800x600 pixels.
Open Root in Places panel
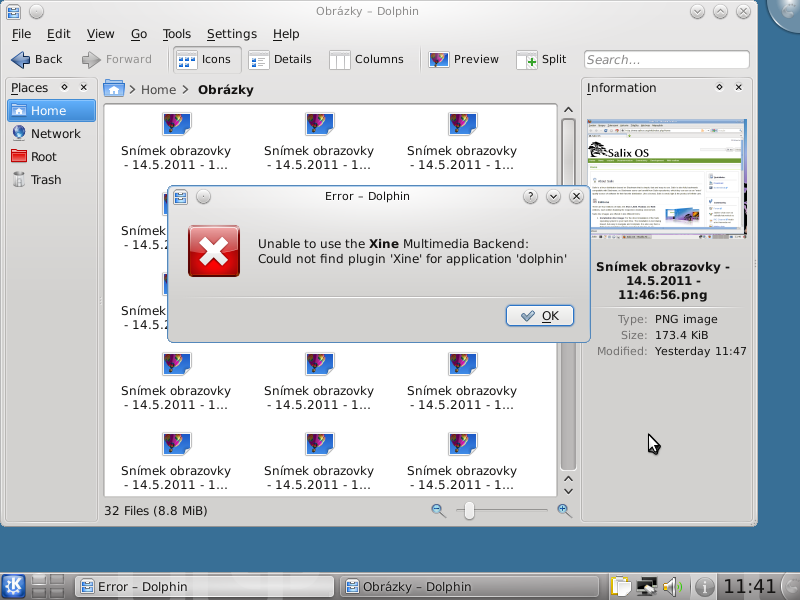click(51, 157)
